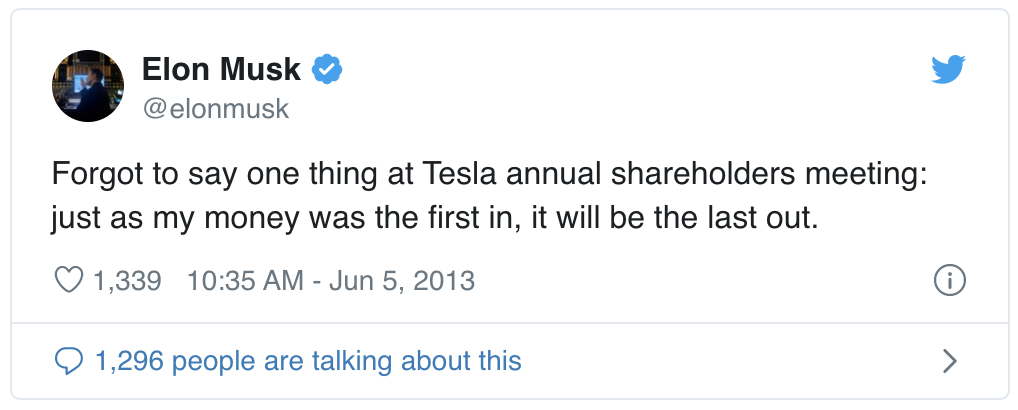Viewport: 1018px width, 410px height.
Task: Open the @elonmusk handle link
Action: [x=215, y=108]
